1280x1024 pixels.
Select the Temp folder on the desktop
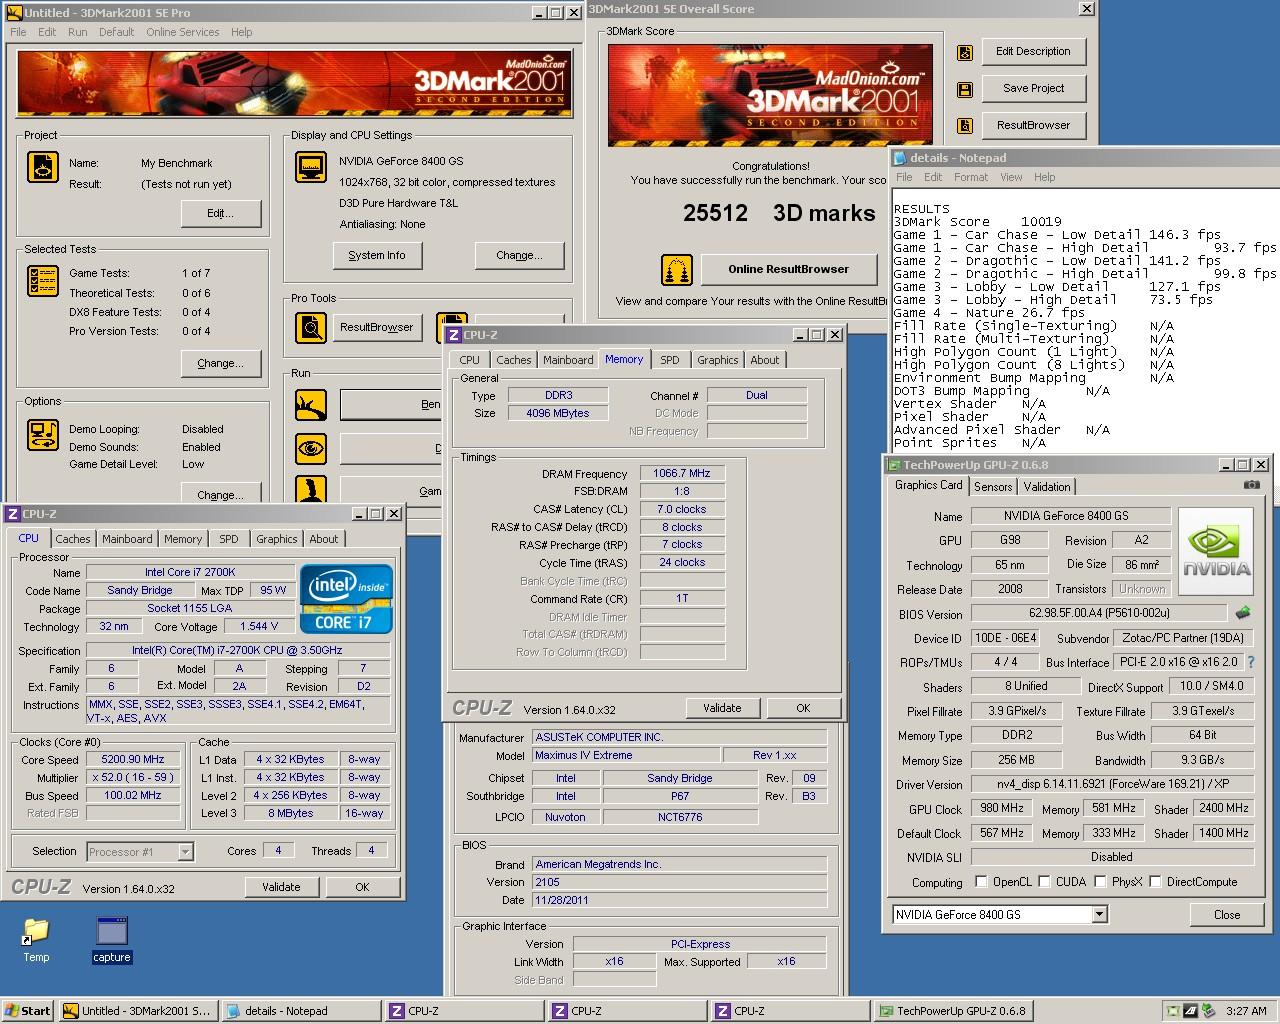pos(36,940)
